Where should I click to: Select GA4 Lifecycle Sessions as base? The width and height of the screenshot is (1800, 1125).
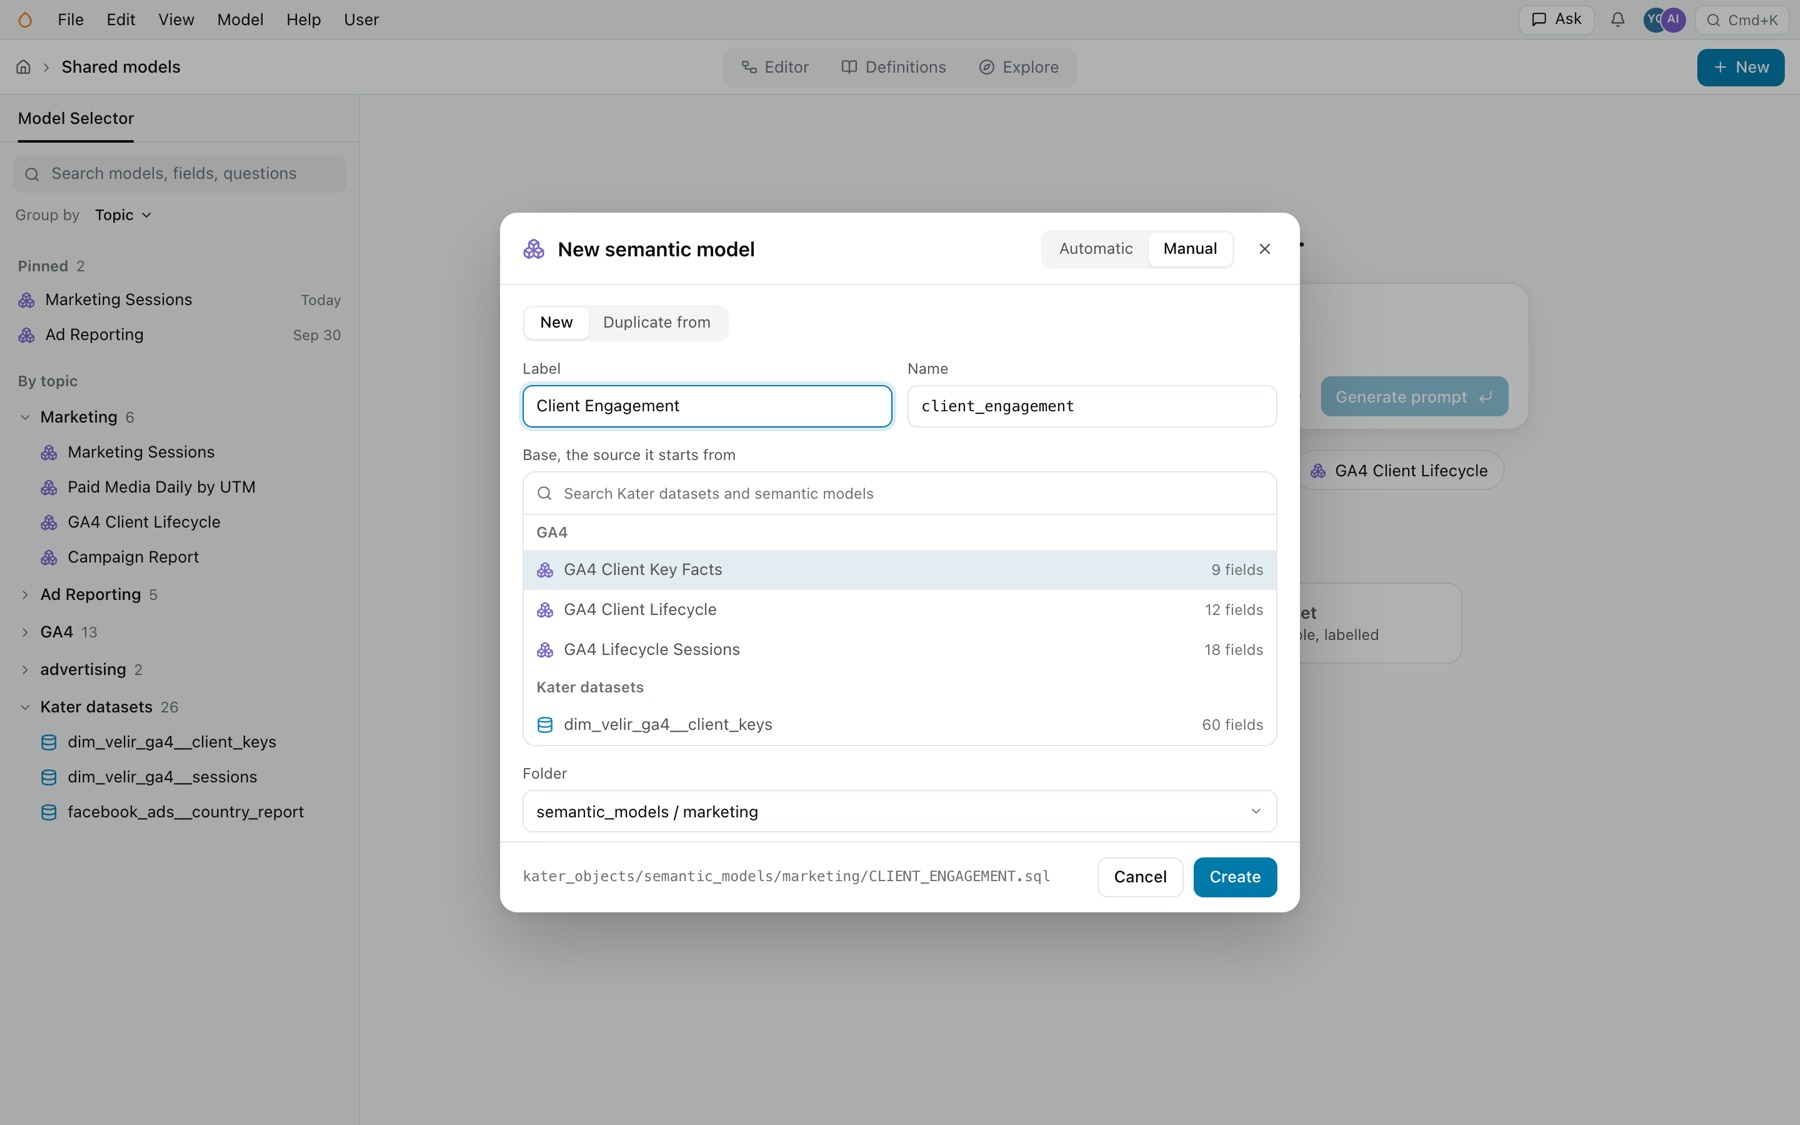(899, 650)
